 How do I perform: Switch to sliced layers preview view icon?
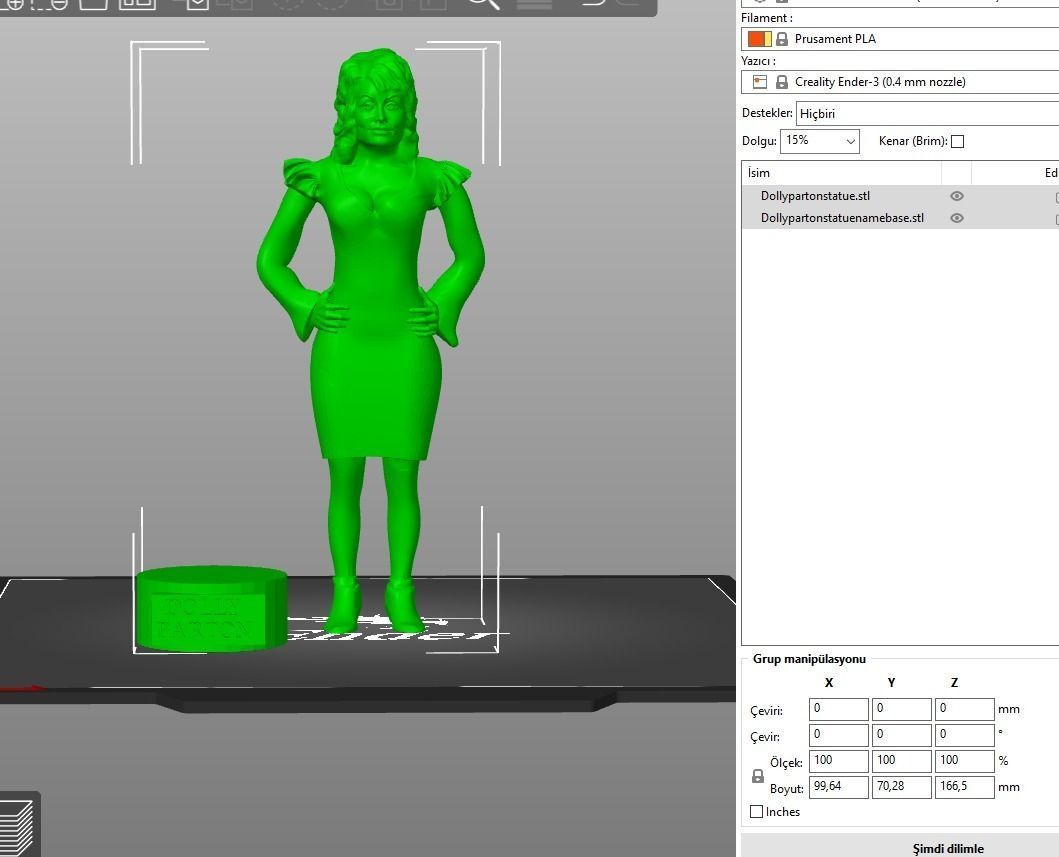(x=17, y=827)
